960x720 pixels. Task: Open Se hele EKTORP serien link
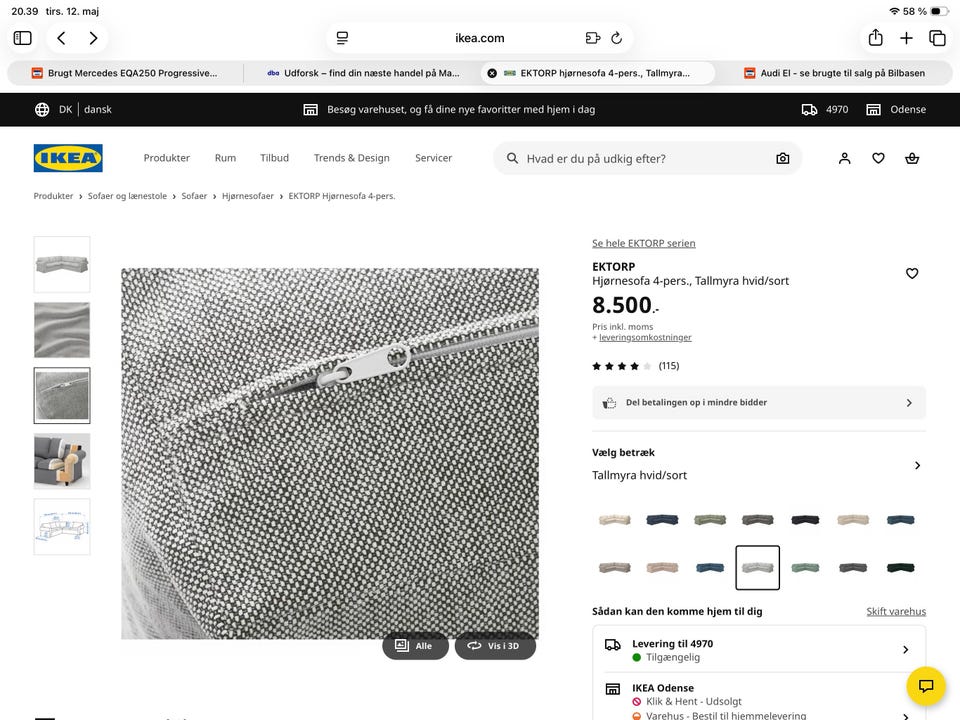pyautogui.click(x=643, y=243)
